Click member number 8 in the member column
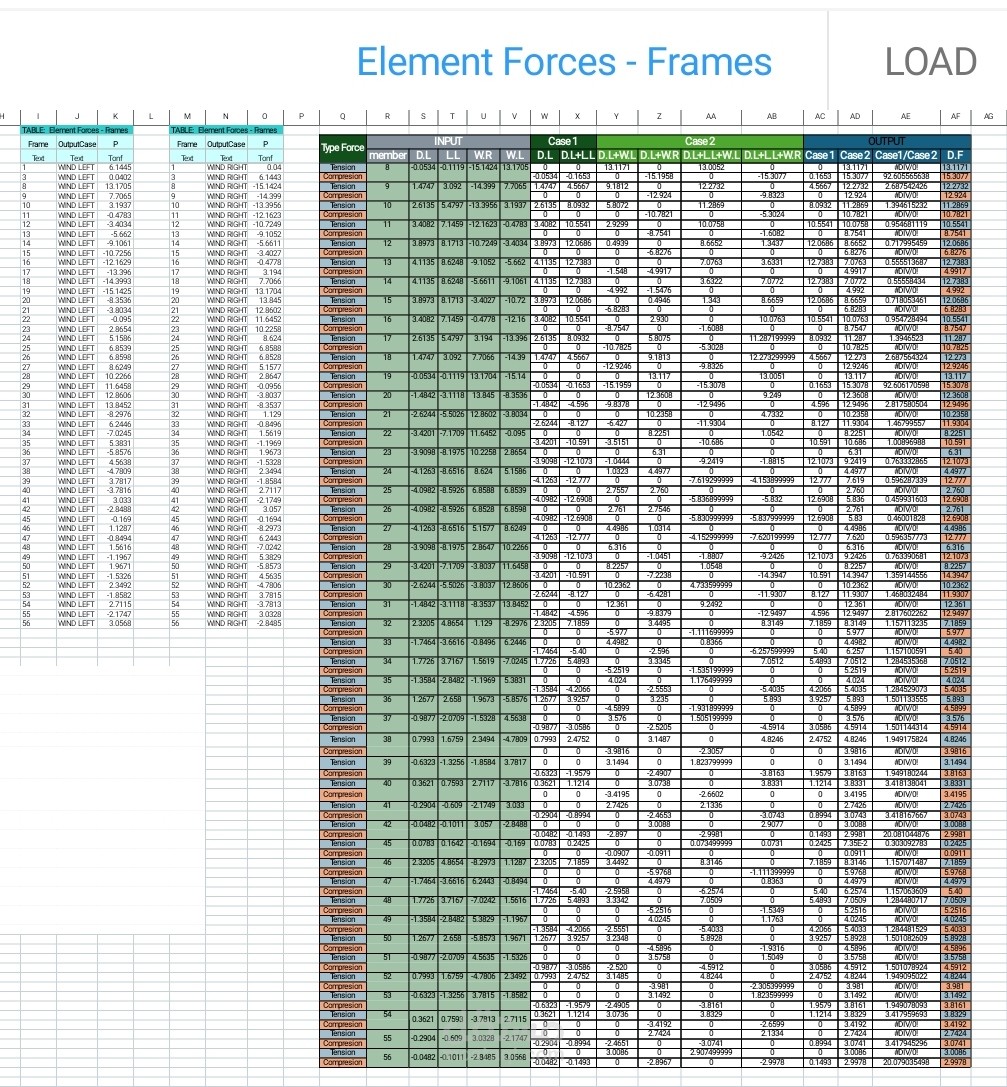Screen dimensions: 1007x1087 (x=387, y=167)
